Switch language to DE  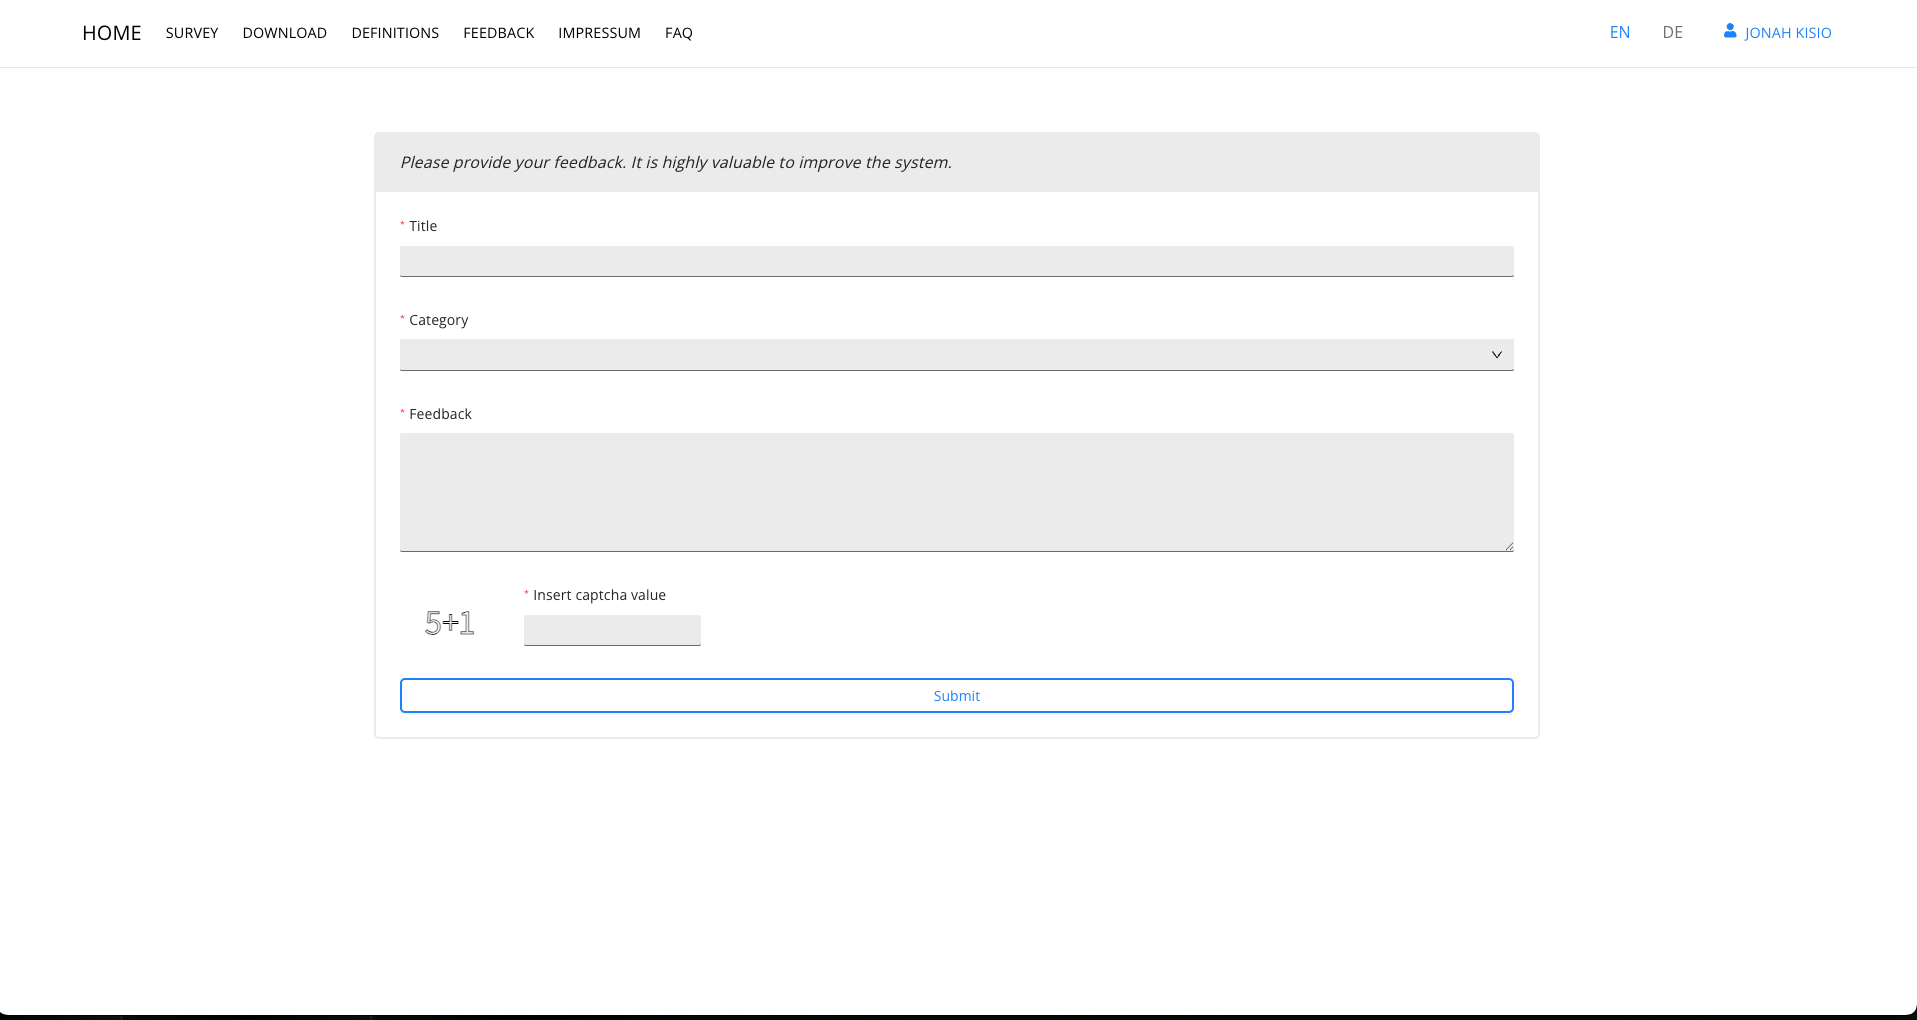(x=1672, y=33)
